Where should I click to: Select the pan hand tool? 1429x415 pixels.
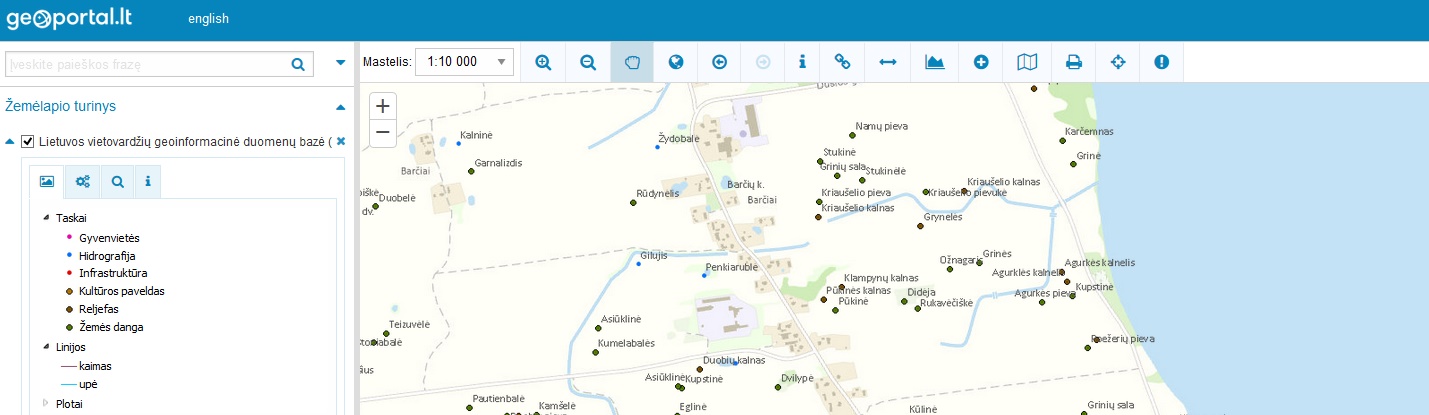coord(631,62)
